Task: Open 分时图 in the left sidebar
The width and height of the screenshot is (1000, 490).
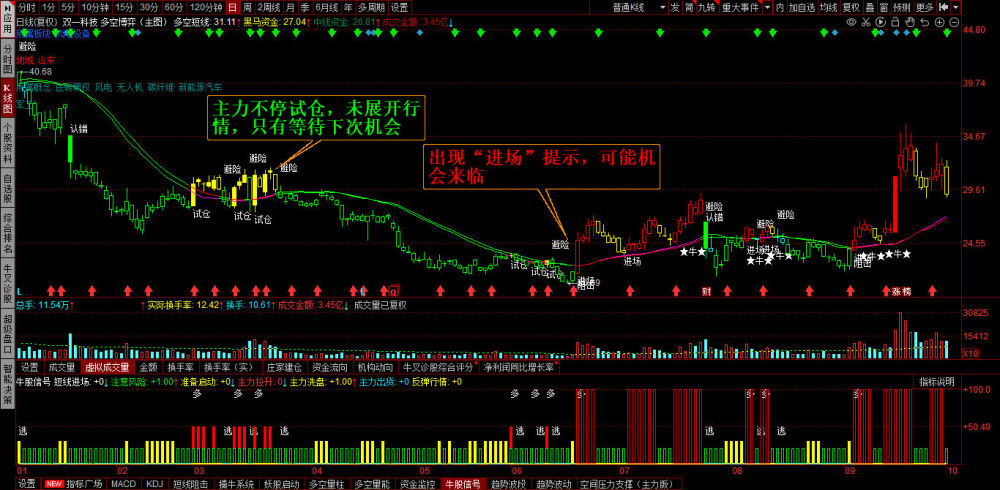Action: point(7,59)
